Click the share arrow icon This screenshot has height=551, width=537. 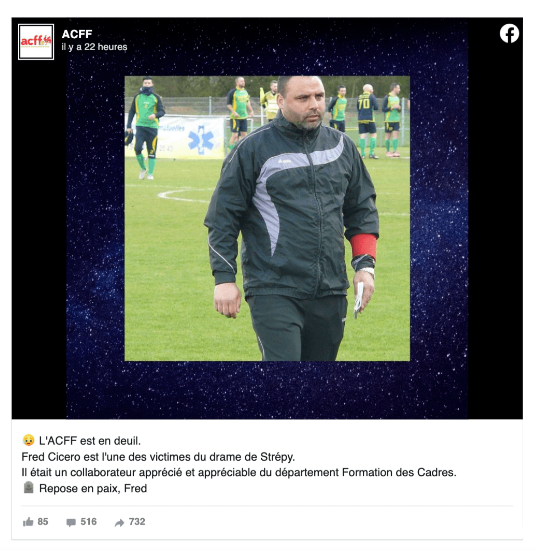(x=119, y=523)
